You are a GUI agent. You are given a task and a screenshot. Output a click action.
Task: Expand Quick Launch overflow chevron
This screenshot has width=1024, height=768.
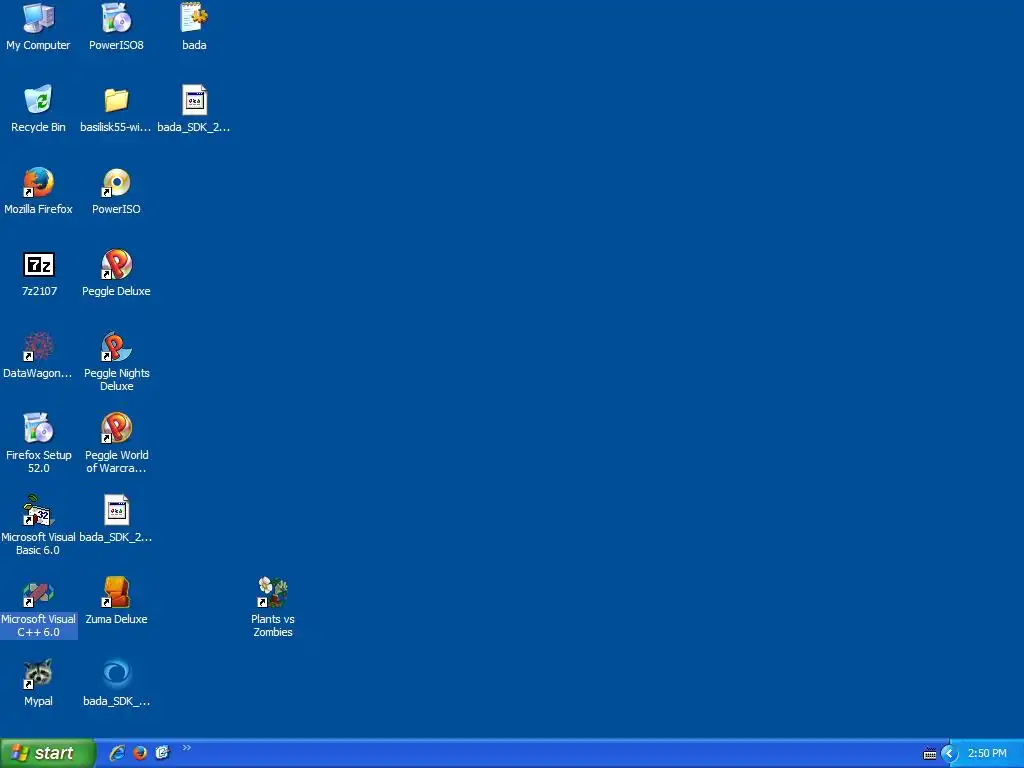coord(187,748)
